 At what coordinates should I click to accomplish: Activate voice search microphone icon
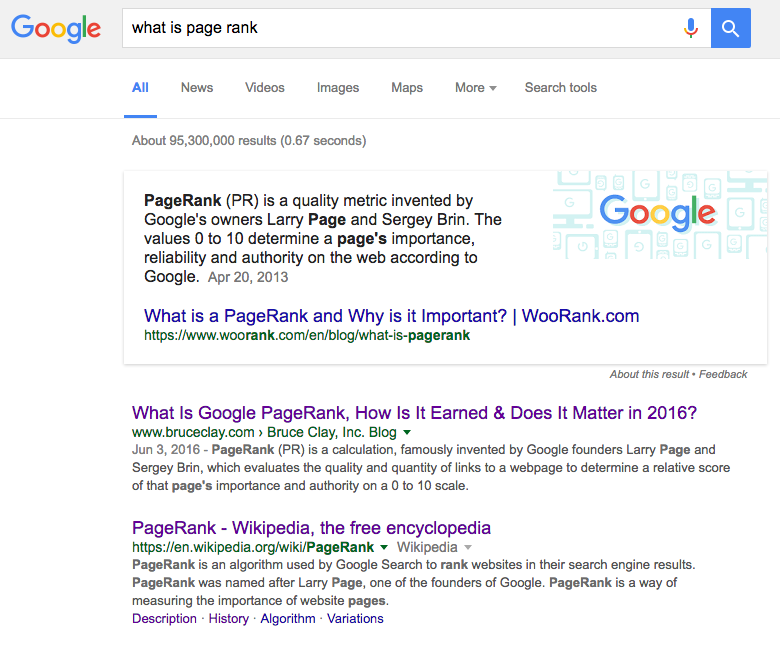(x=690, y=28)
